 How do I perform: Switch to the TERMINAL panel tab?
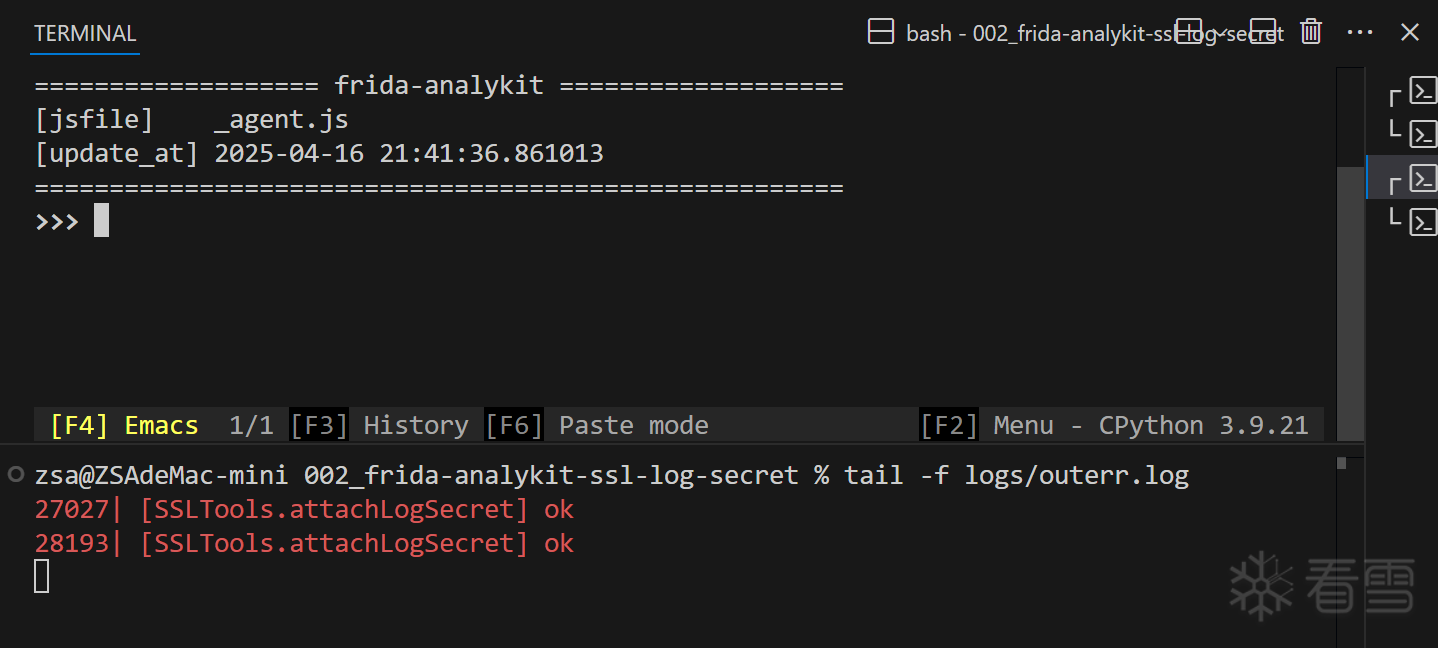click(85, 33)
